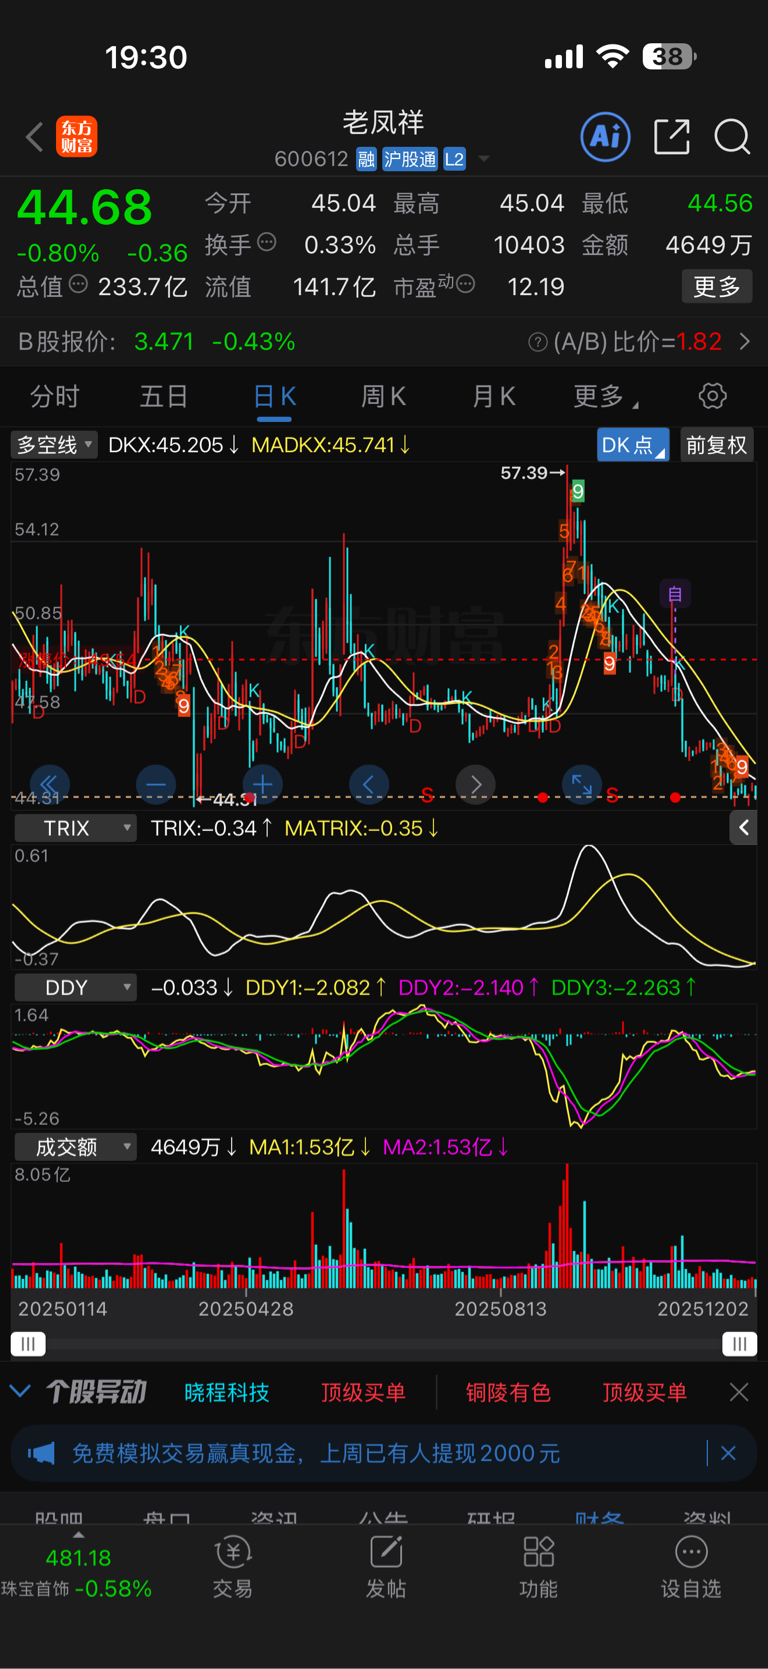Open the 免费模拟交易 promo banner

tap(384, 1453)
